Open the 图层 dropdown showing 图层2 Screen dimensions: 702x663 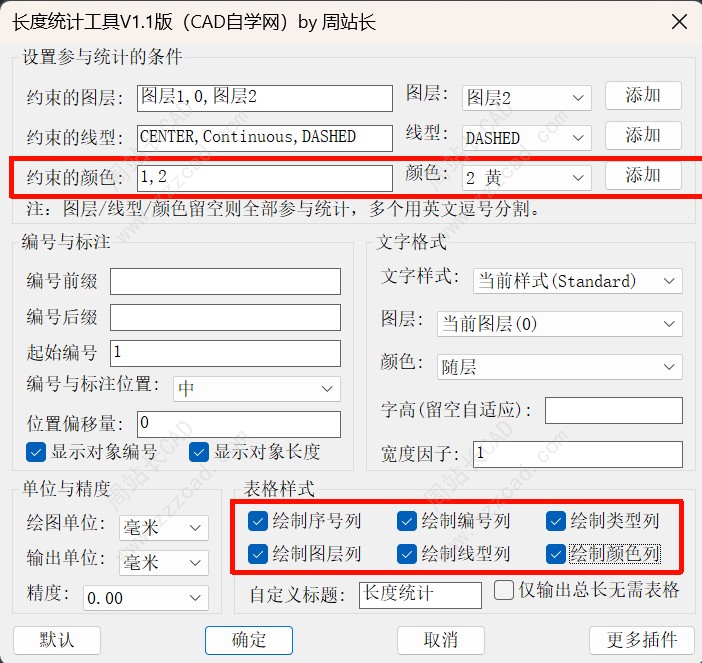[526, 98]
